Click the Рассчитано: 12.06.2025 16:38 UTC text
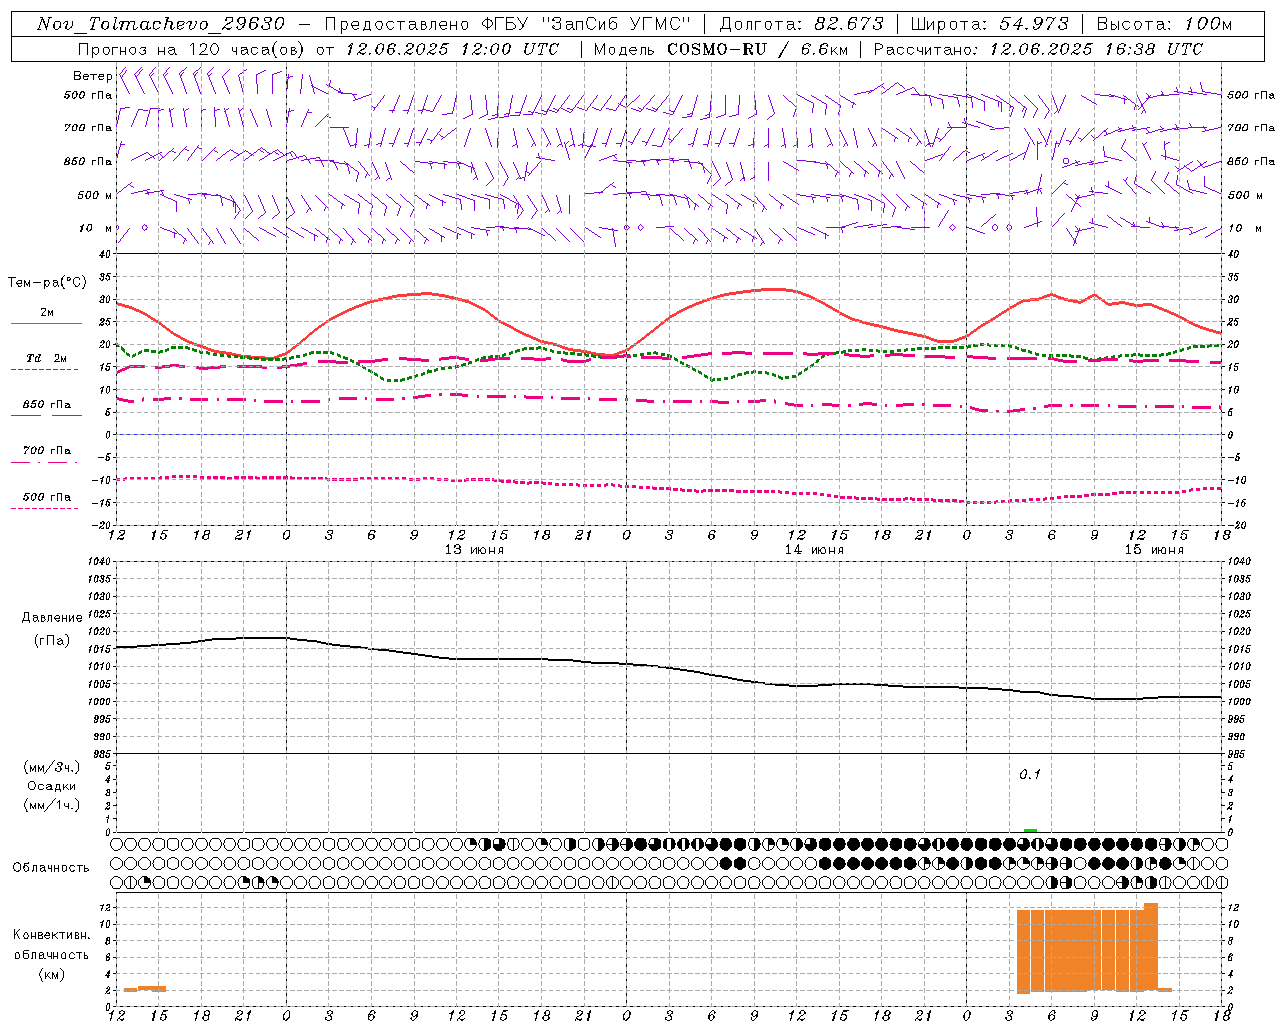 [x=1038, y=48]
